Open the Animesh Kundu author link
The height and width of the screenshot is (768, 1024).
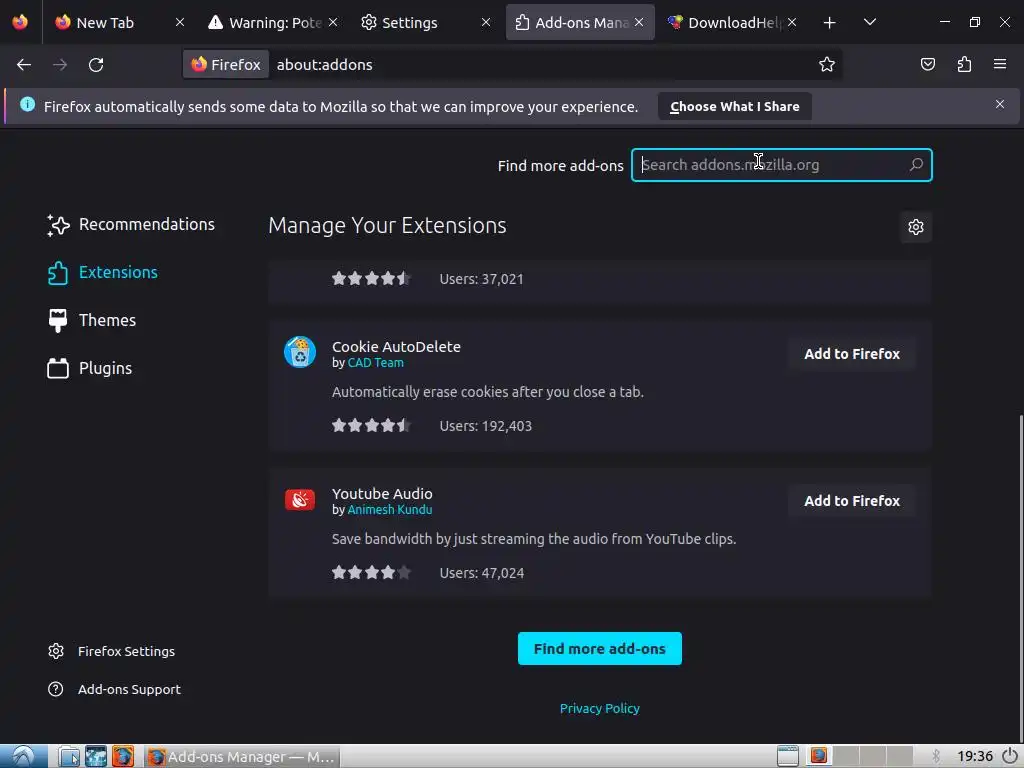(x=390, y=509)
